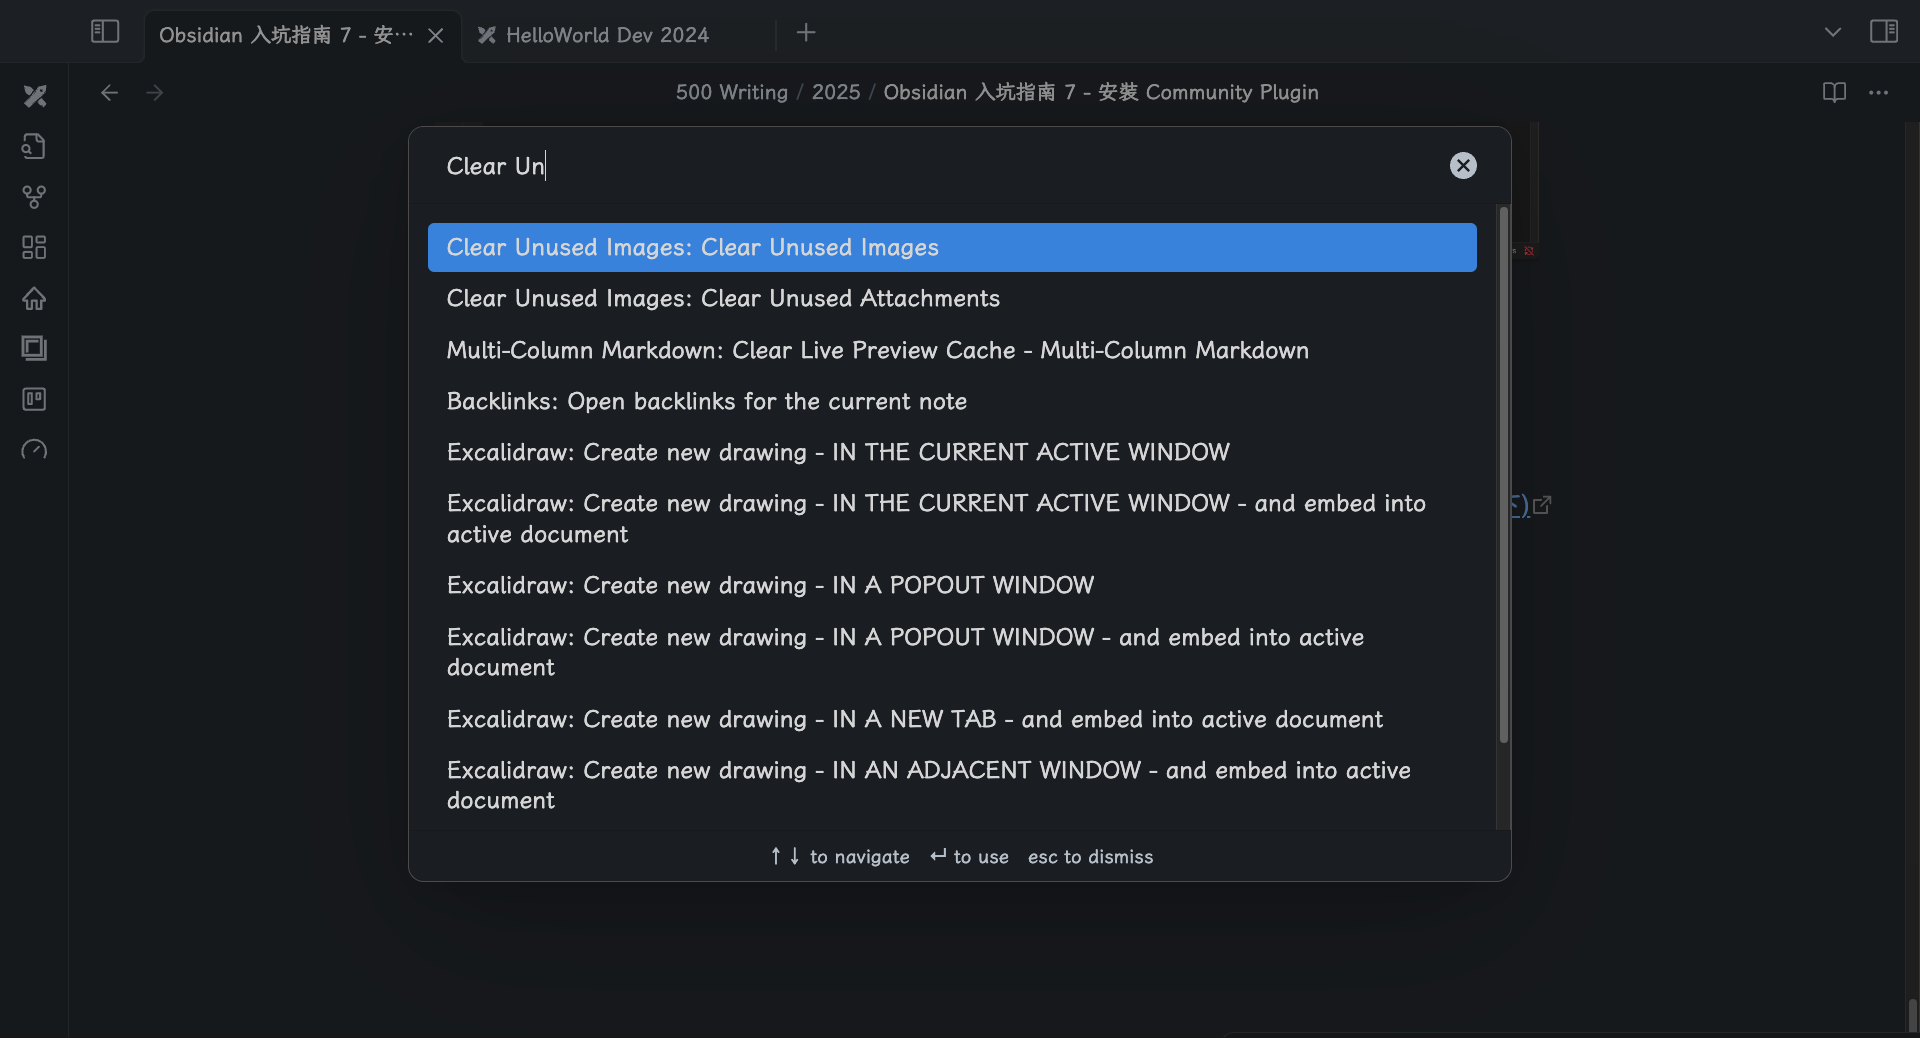
Task: Click the note title in breadcrumb
Action: point(1101,92)
